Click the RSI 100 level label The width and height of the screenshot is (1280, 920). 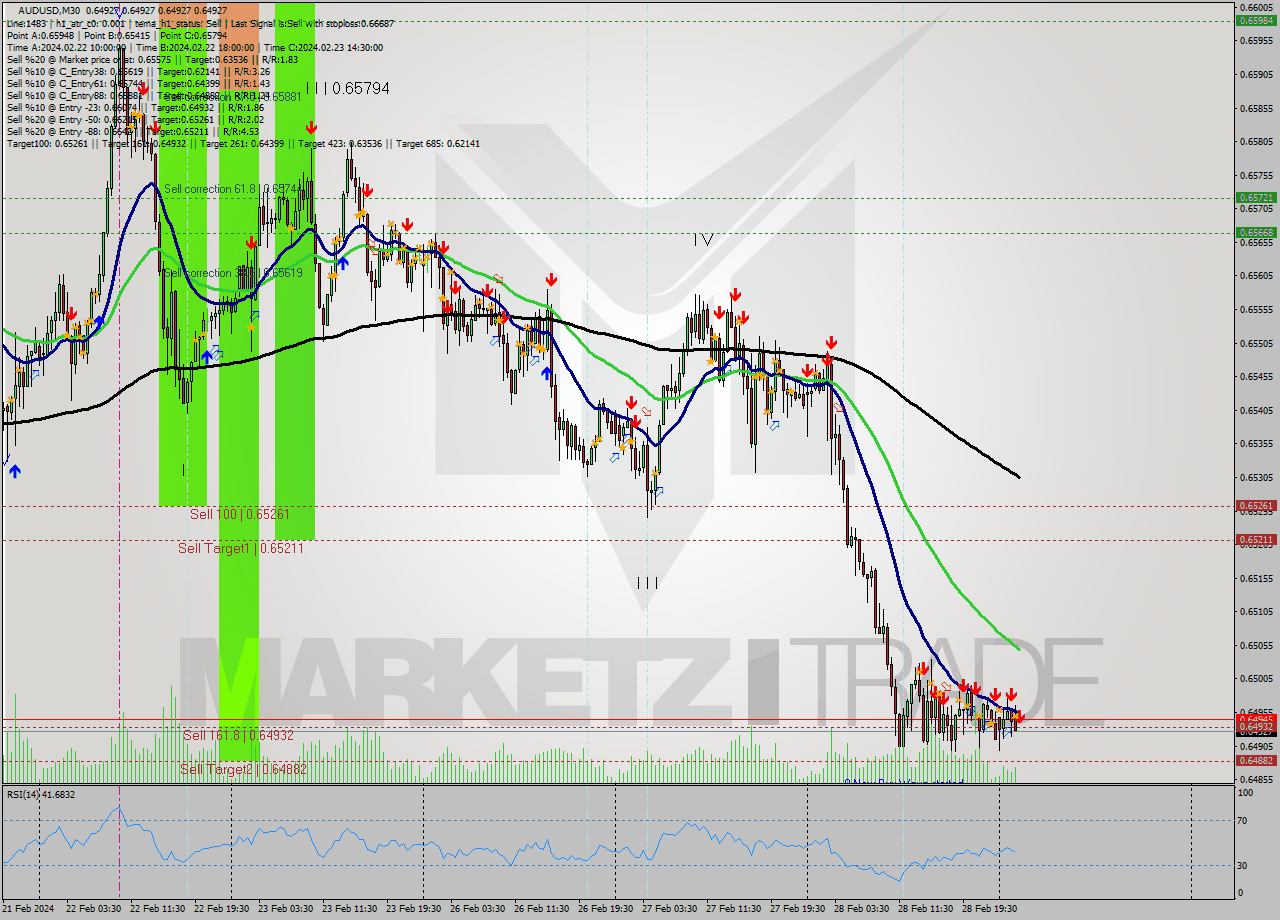[1246, 792]
